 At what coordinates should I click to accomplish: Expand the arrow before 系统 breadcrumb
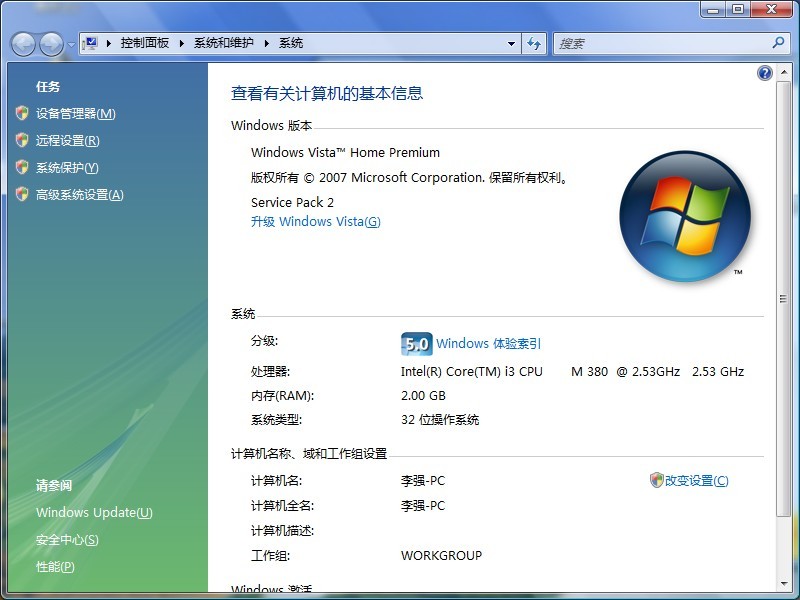(x=266, y=43)
